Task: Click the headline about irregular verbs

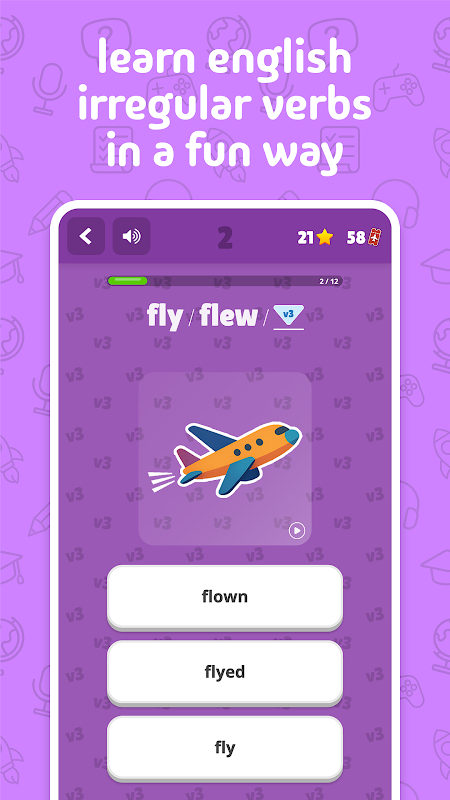Action: [x=225, y=106]
